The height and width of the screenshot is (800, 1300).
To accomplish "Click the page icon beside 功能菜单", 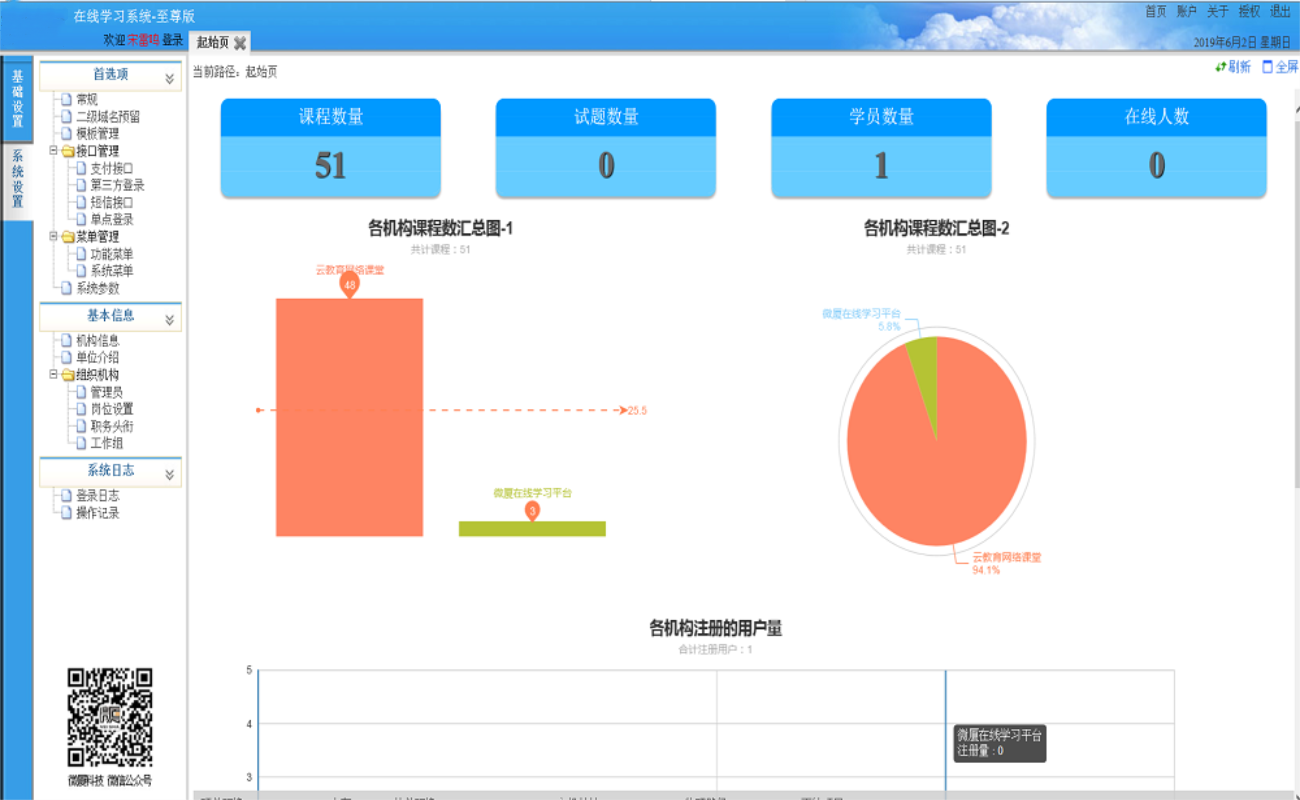I will click(x=81, y=254).
